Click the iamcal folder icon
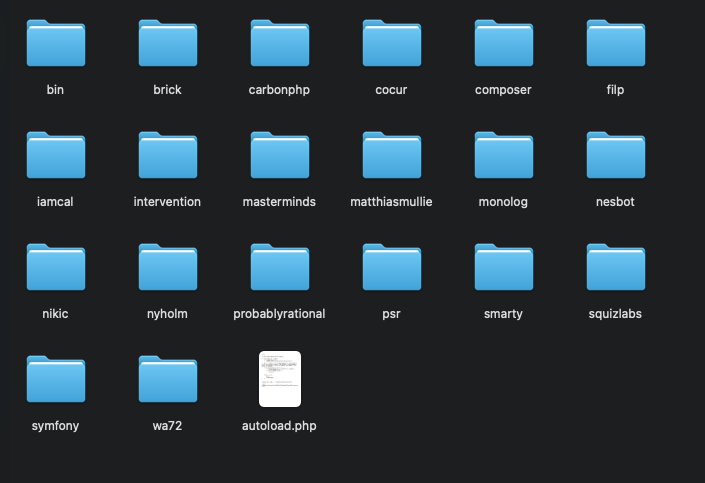The height and width of the screenshot is (483, 705). [x=56, y=155]
